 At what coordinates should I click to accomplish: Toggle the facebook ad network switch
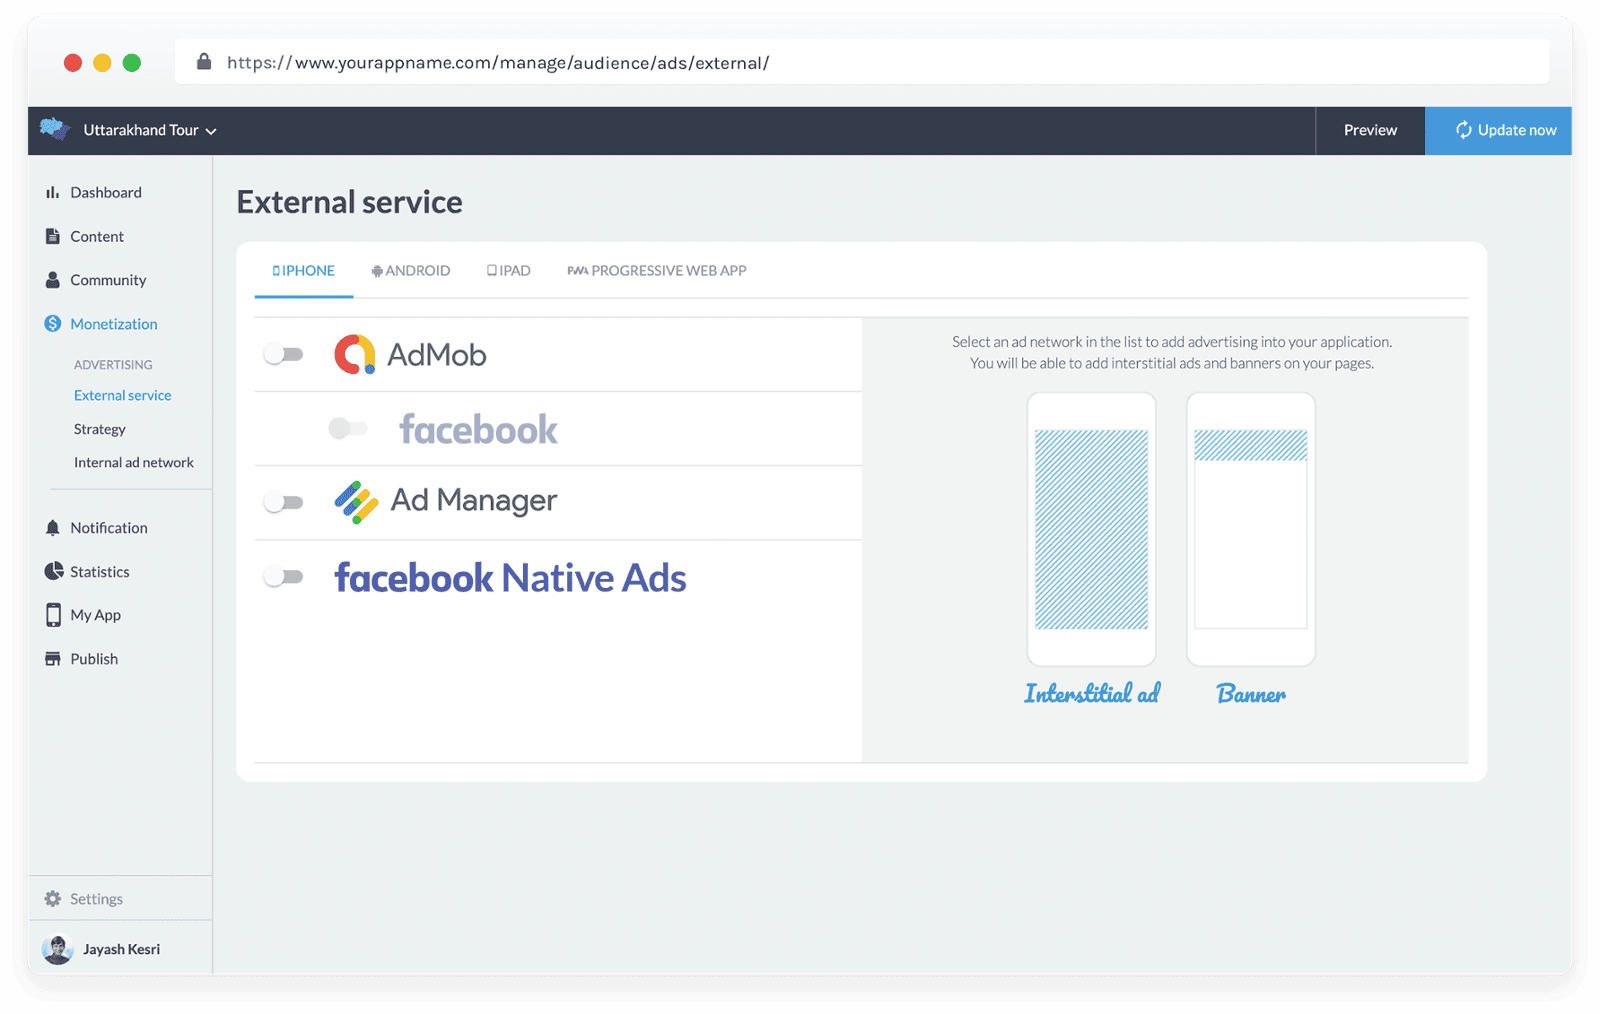(x=348, y=429)
